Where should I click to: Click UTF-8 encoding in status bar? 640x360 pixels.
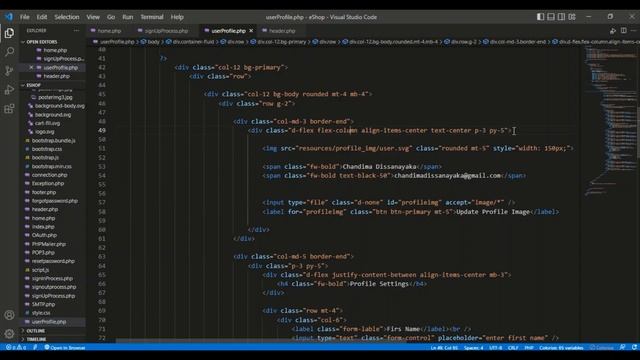coord(496,348)
